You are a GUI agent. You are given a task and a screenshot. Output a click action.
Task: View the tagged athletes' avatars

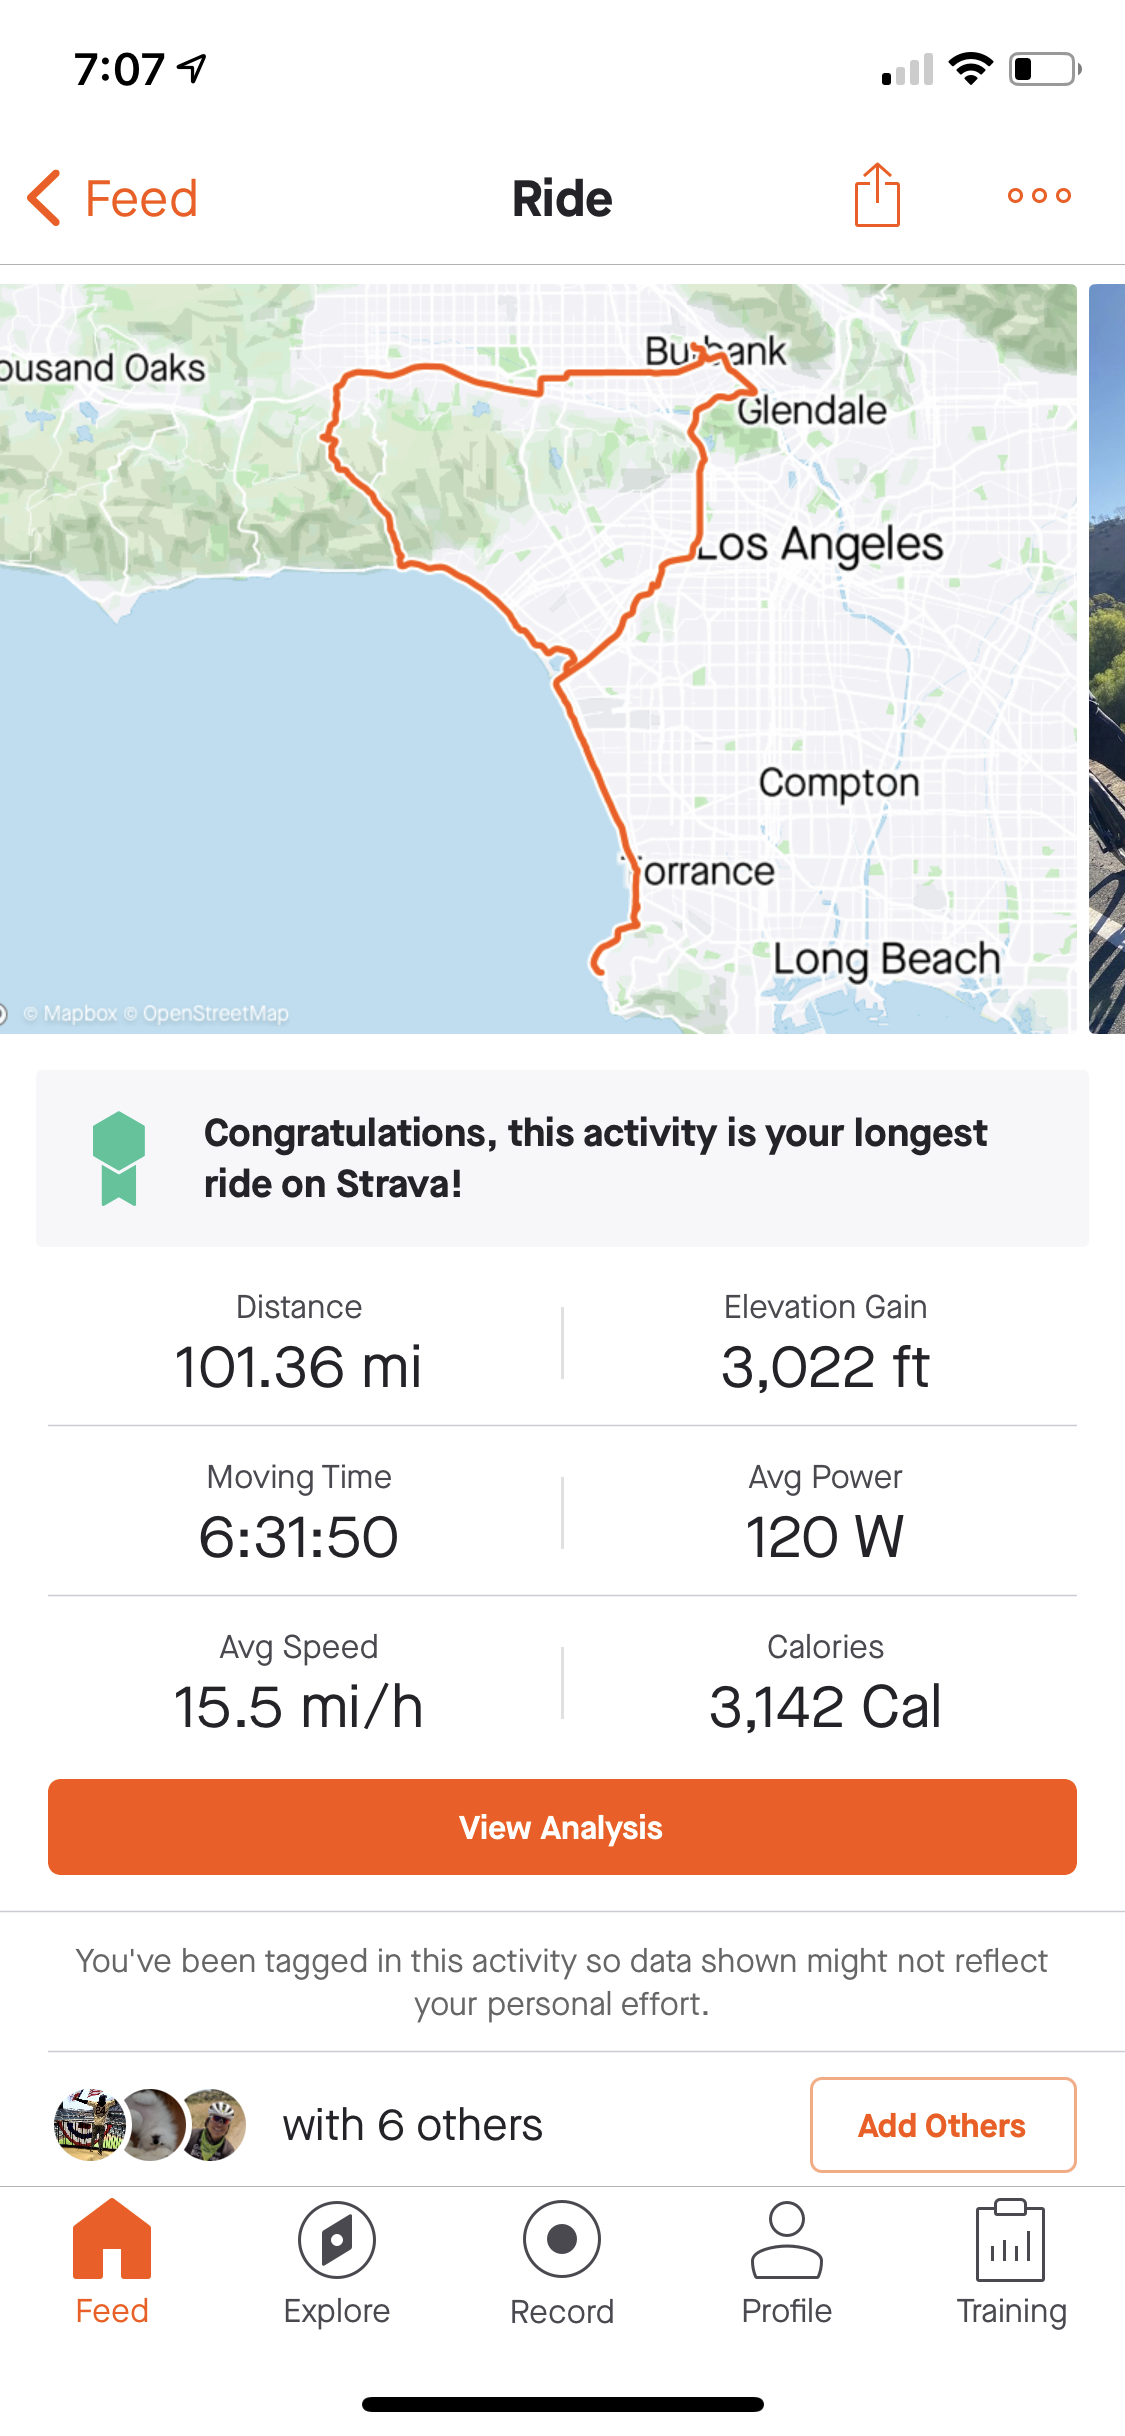[x=150, y=2125]
